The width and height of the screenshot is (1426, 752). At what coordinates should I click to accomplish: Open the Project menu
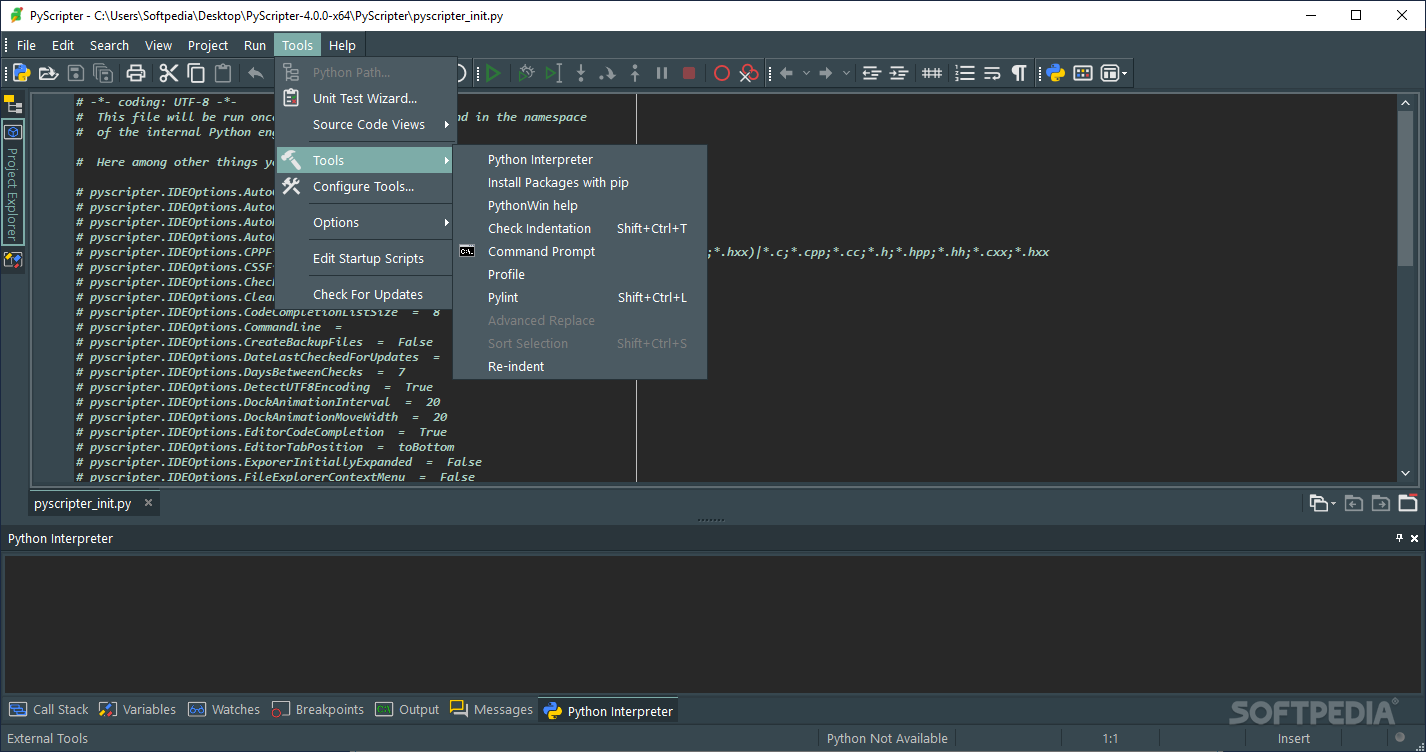pos(208,45)
